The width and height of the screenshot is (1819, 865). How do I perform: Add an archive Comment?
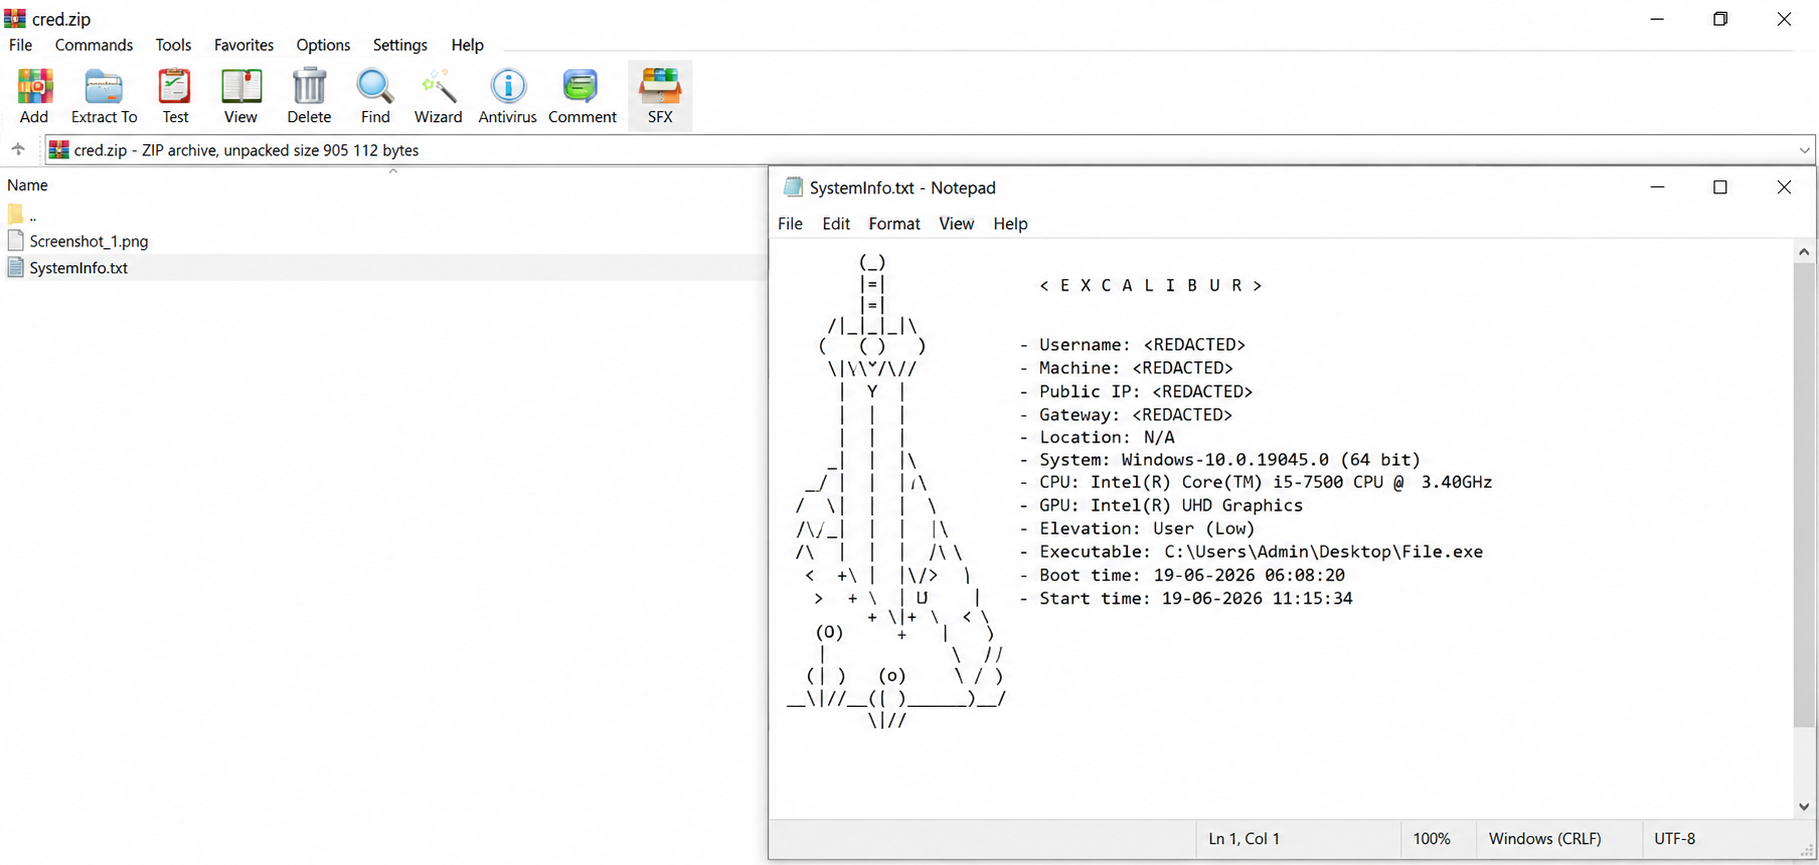pos(582,95)
